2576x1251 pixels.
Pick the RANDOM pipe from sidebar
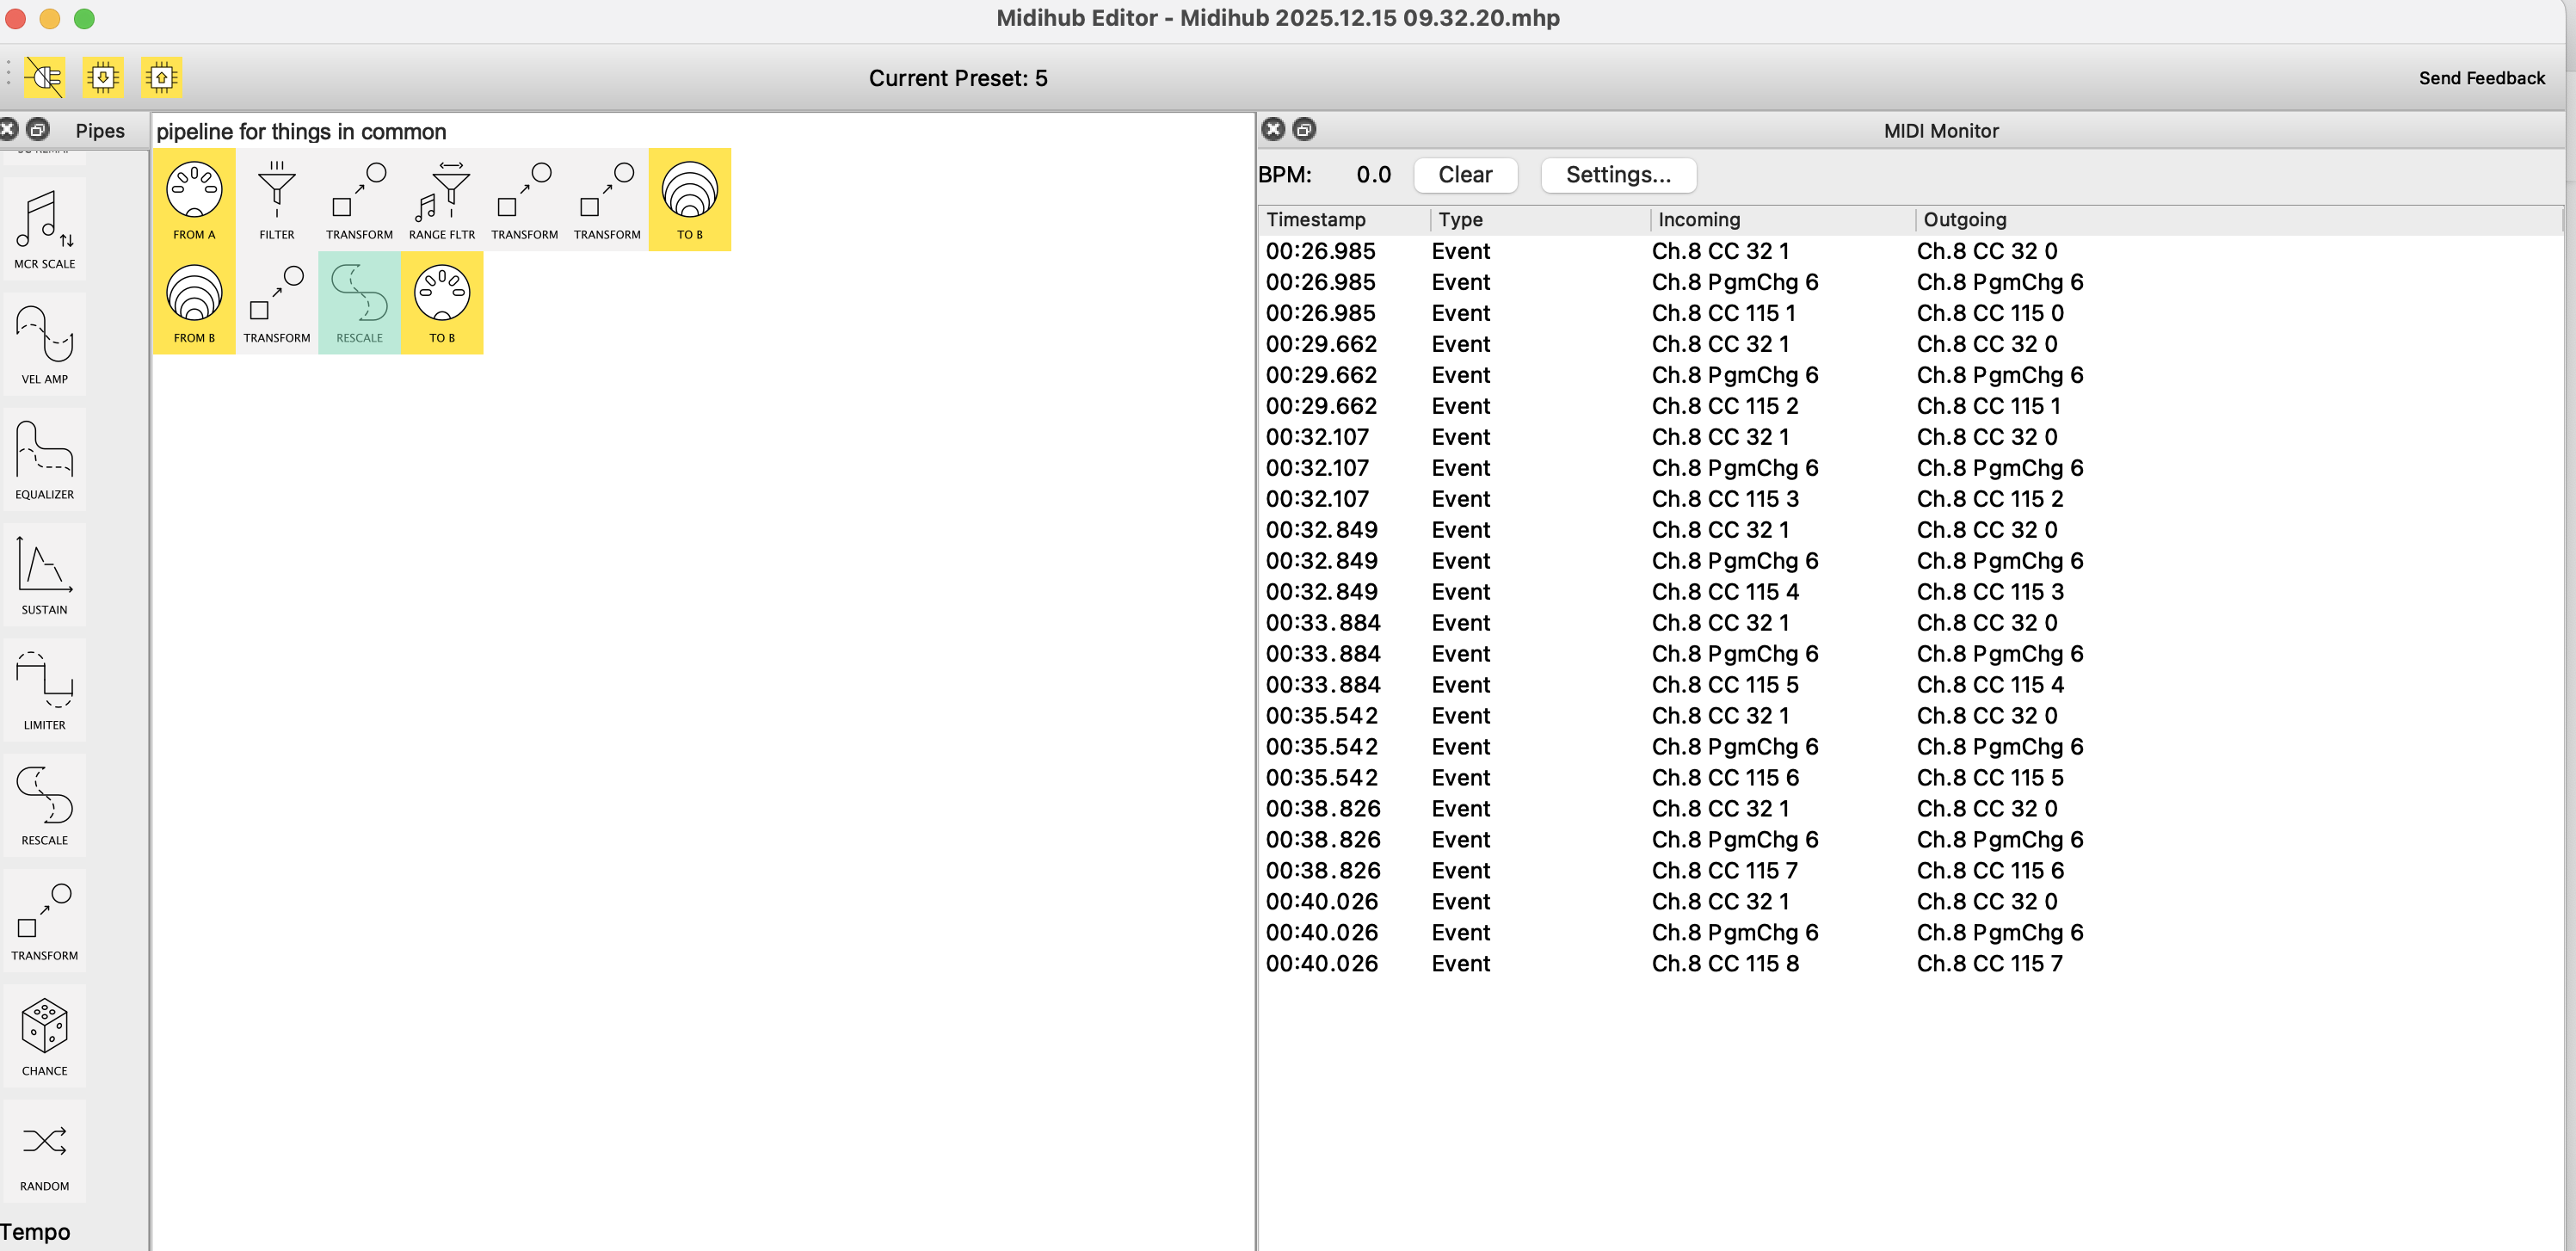pyautogui.click(x=44, y=1150)
